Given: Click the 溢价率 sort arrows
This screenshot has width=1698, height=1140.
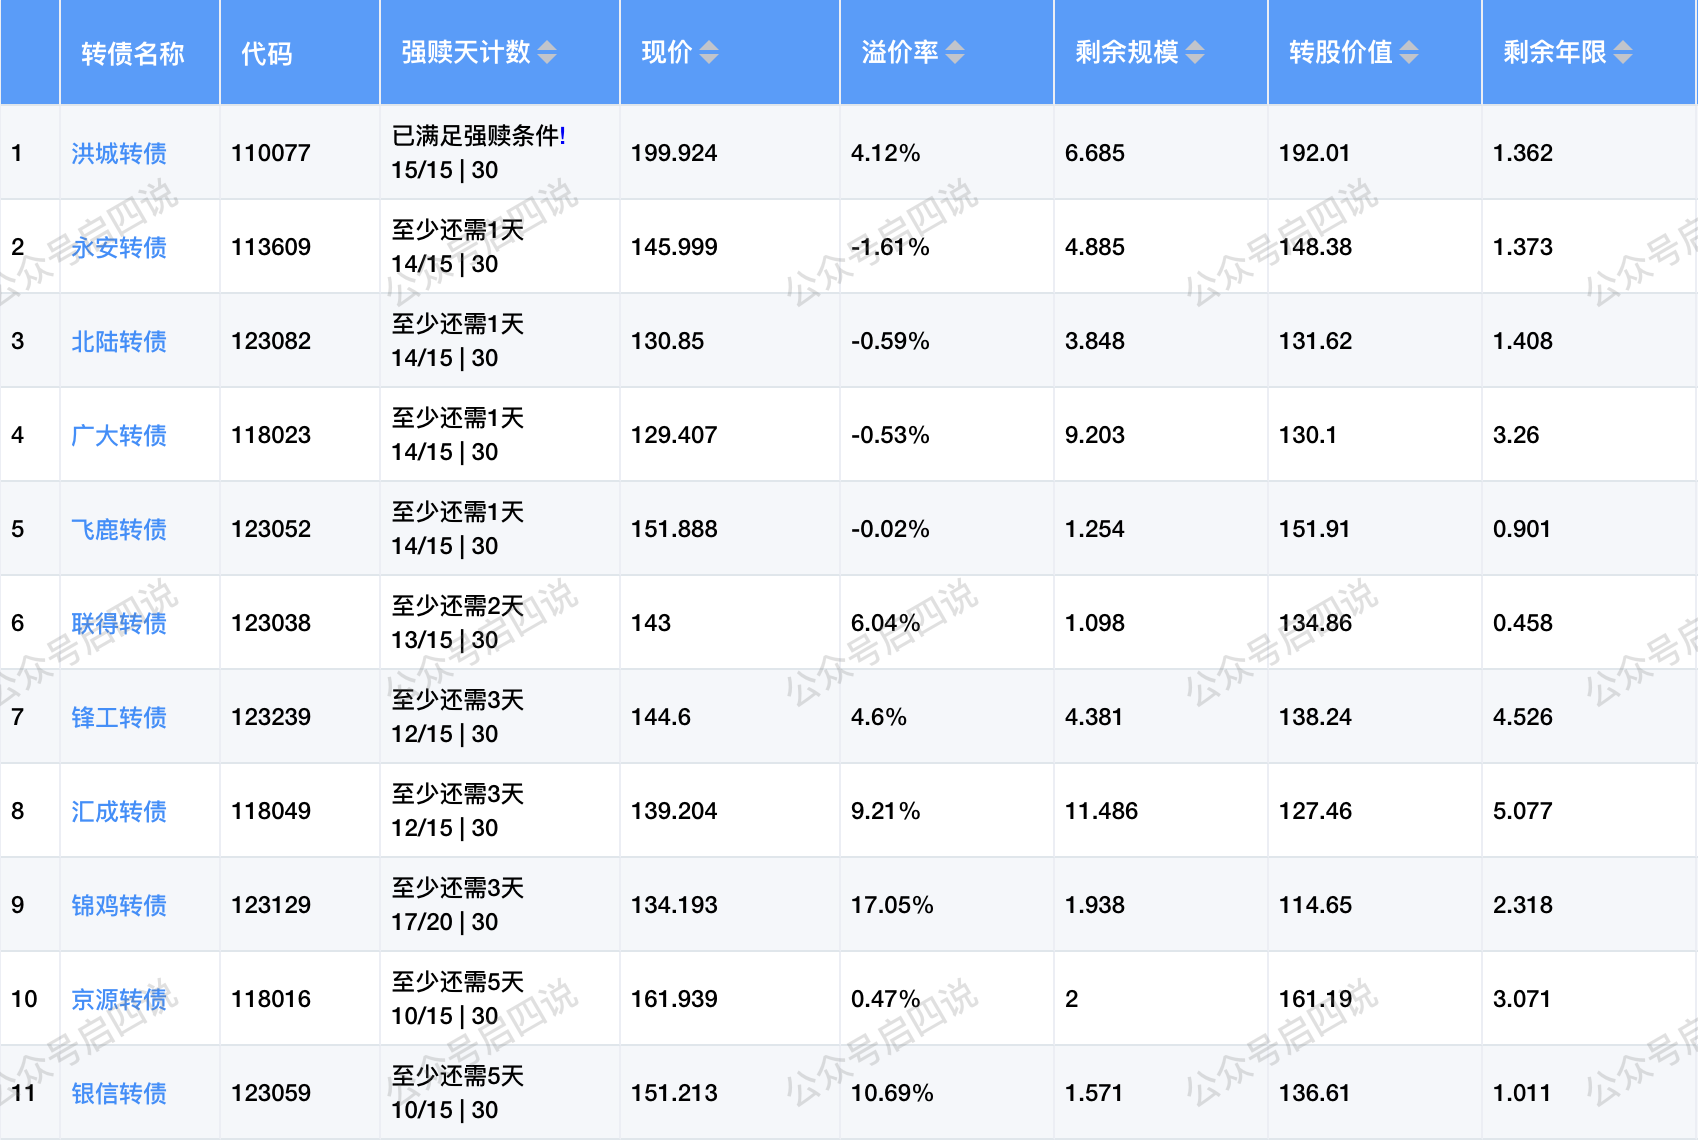Looking at the screenshot, I should [x=955, y=52].
